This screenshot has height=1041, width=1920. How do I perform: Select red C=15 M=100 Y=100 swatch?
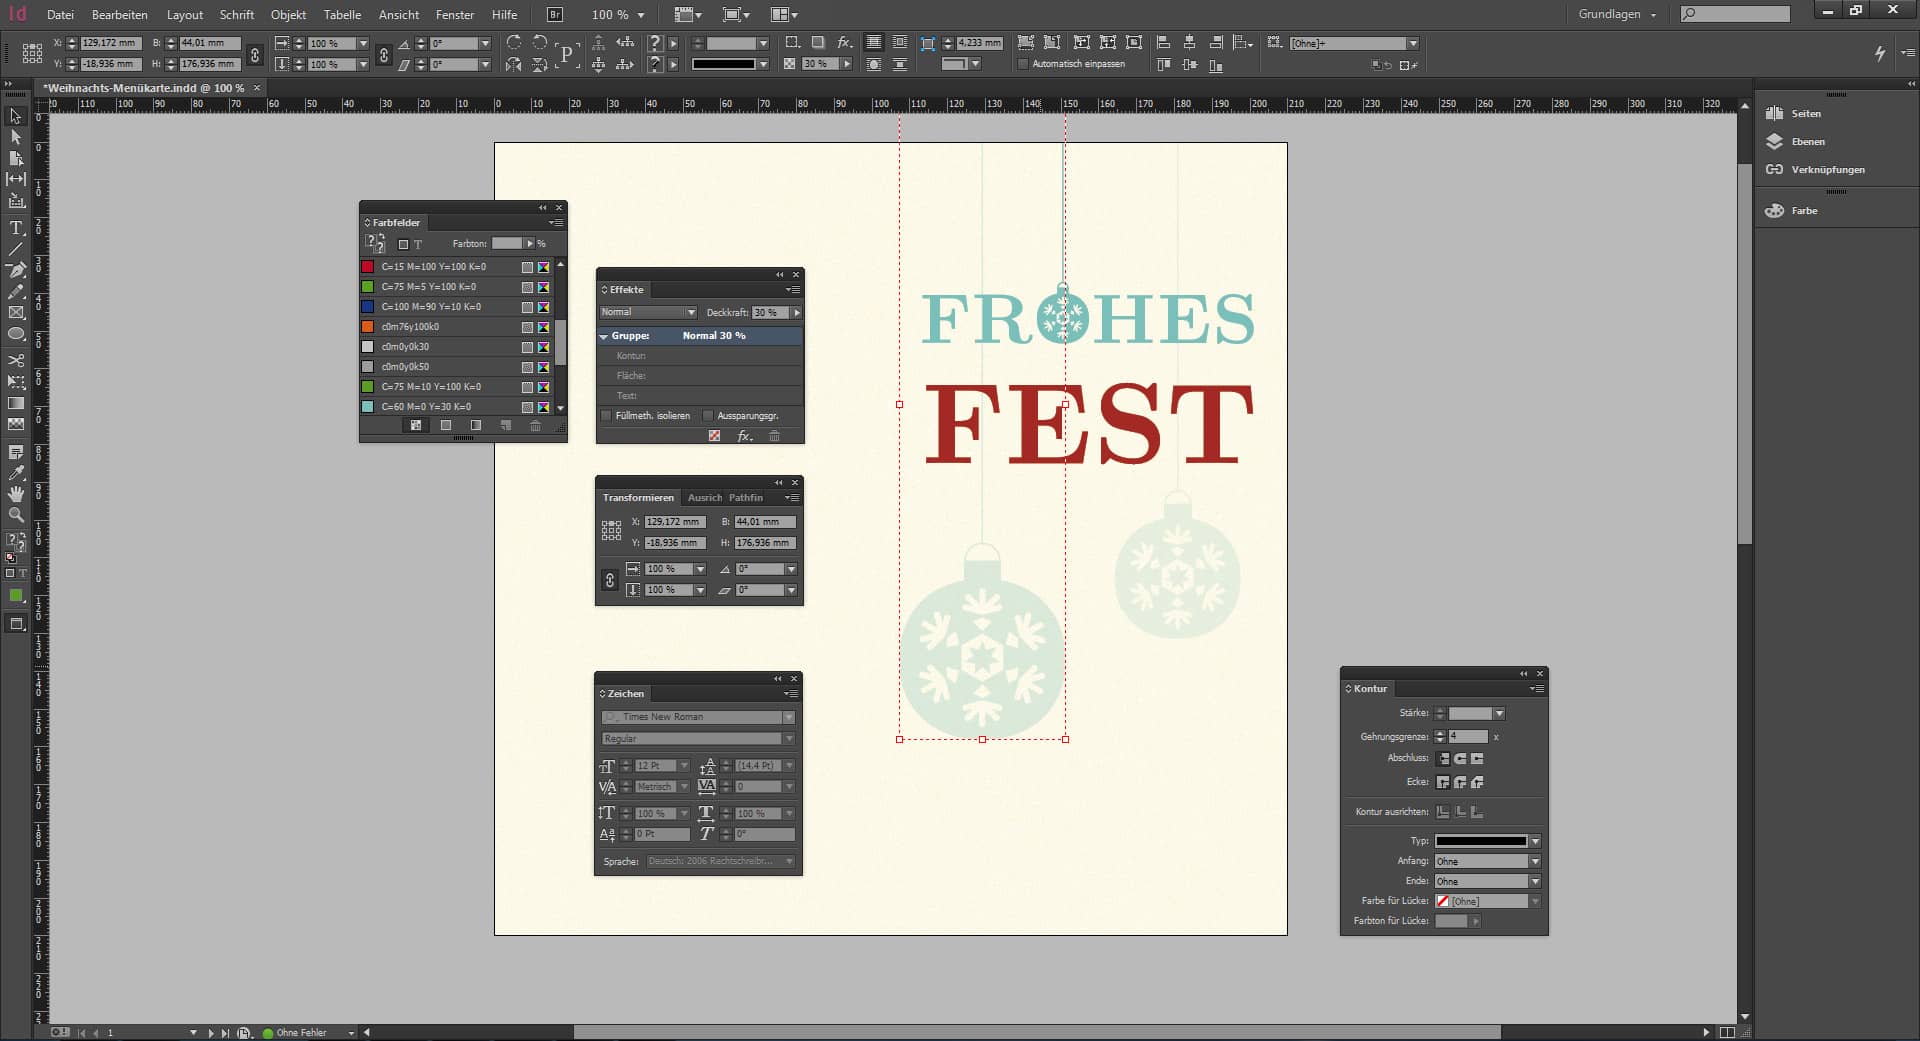tap(433, 267)
